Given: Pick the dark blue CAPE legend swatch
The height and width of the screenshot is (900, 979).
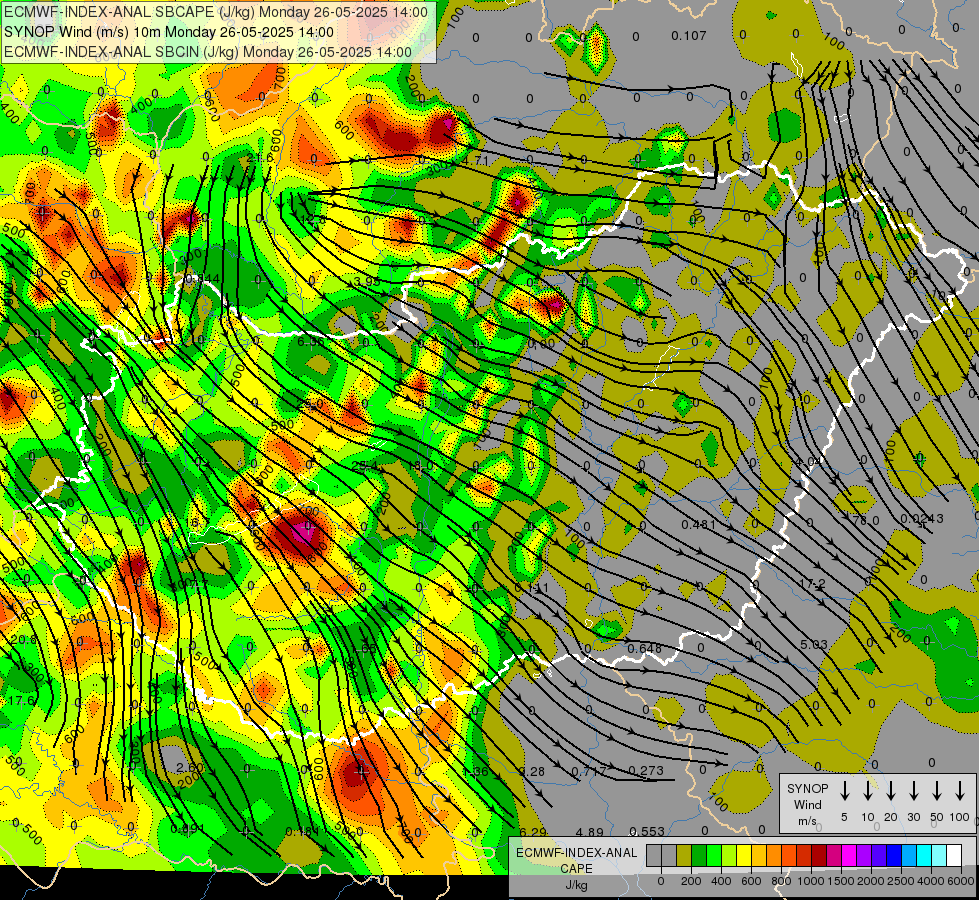Looking at the screenshot, I should pyautogui.click(x=893, y=855).
